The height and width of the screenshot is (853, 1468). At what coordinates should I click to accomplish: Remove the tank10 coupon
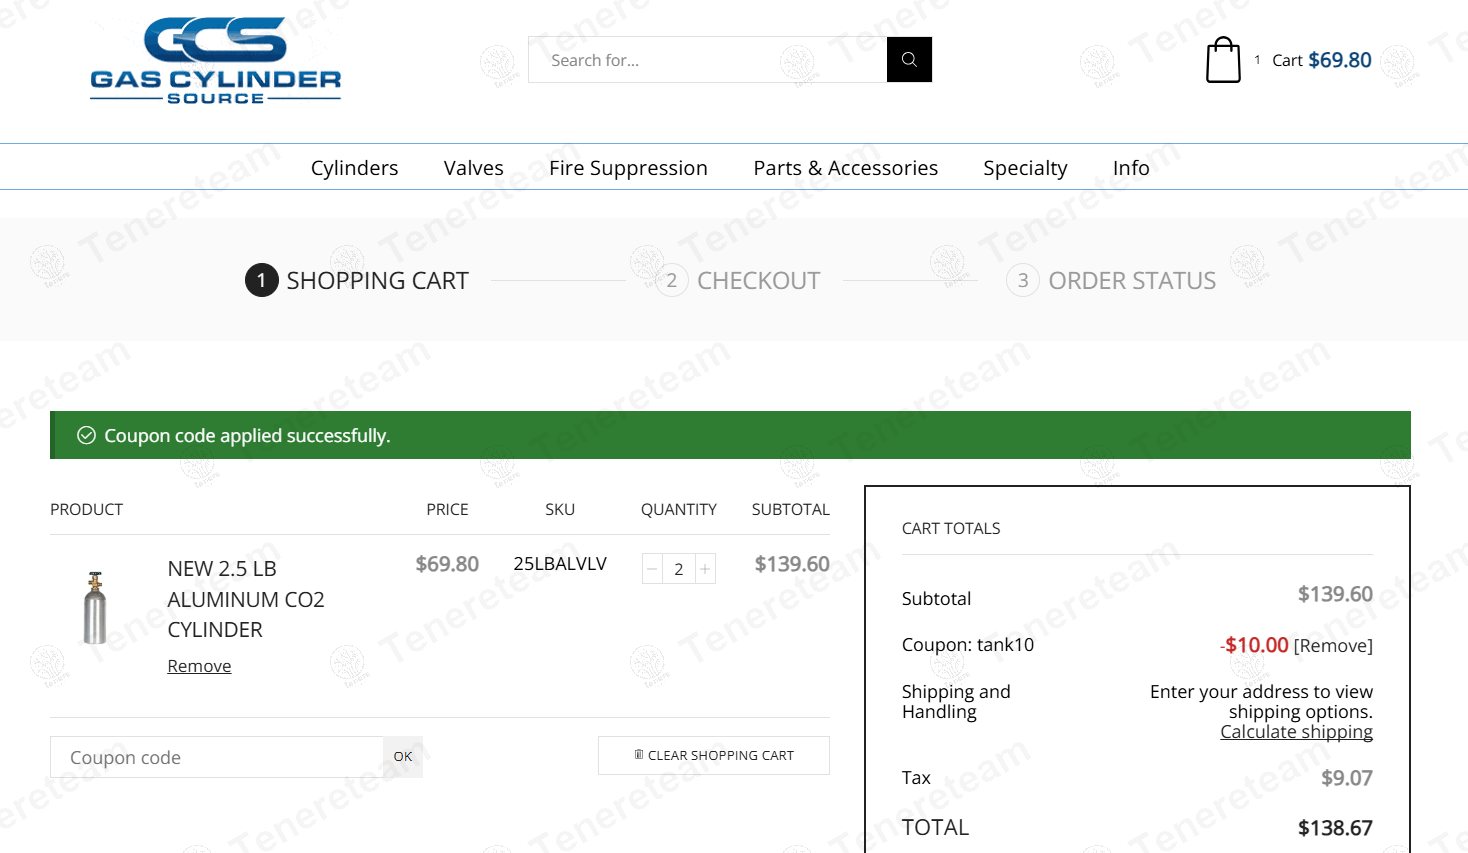(x=1333, y=646)
